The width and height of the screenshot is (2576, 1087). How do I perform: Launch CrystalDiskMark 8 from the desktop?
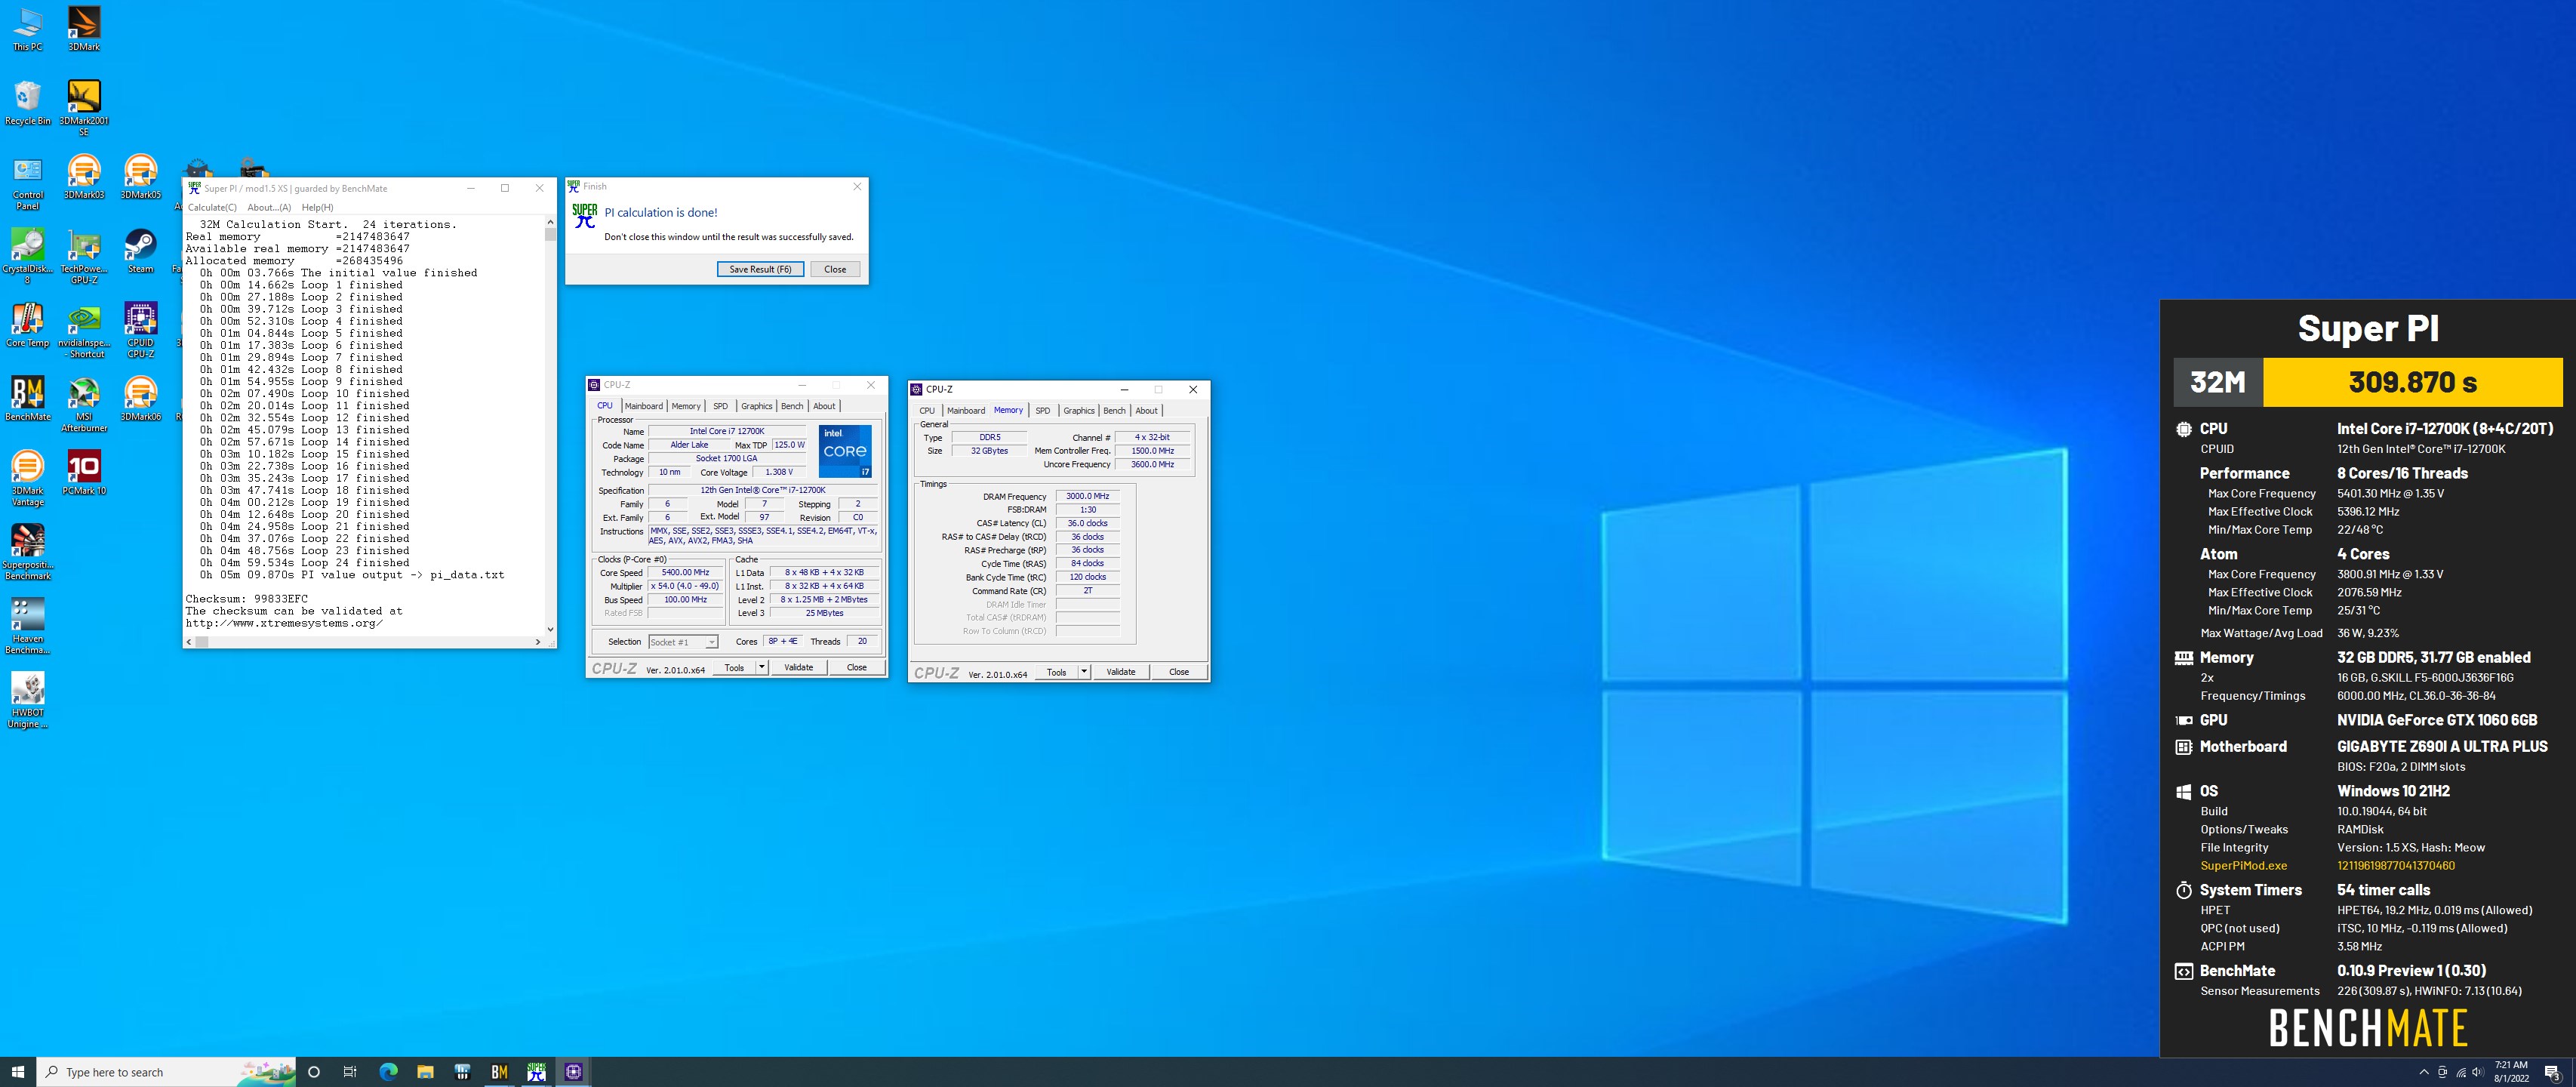click(x=28, y=256)
